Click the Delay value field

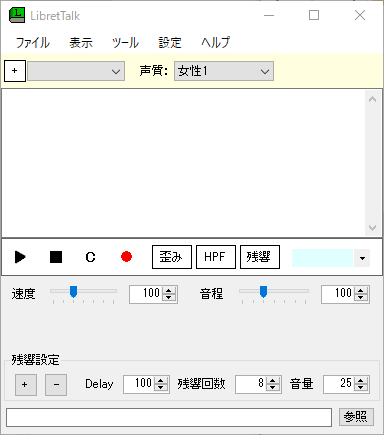(139, 384)
